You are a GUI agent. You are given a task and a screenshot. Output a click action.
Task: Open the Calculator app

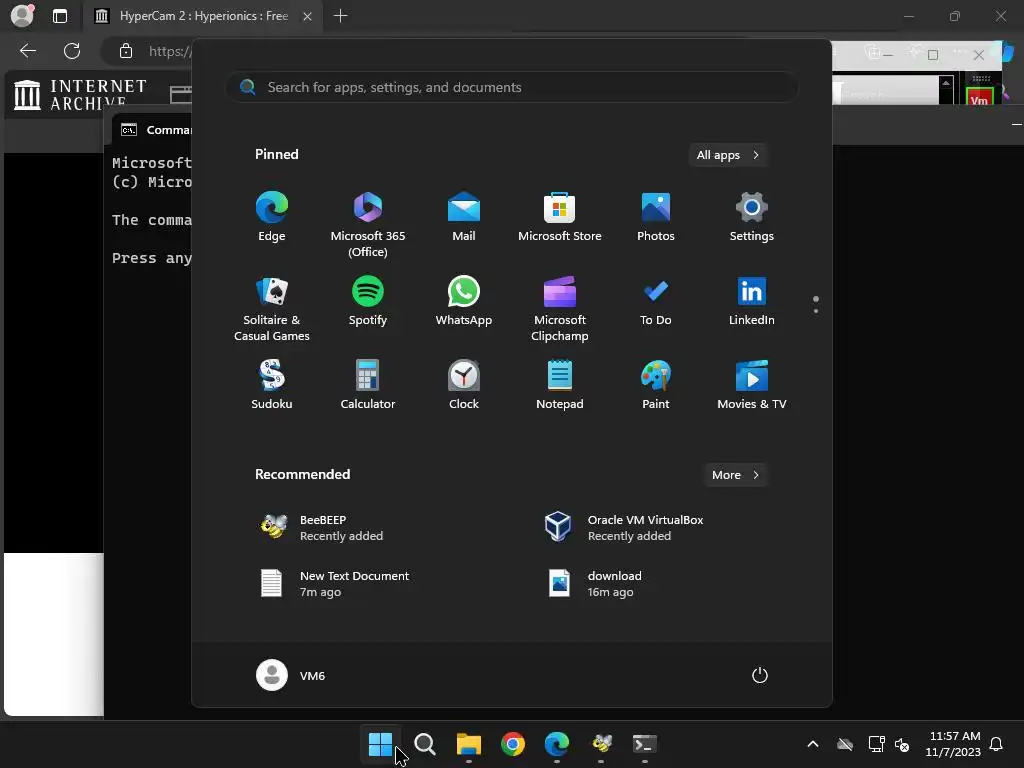tap(368, 385)
